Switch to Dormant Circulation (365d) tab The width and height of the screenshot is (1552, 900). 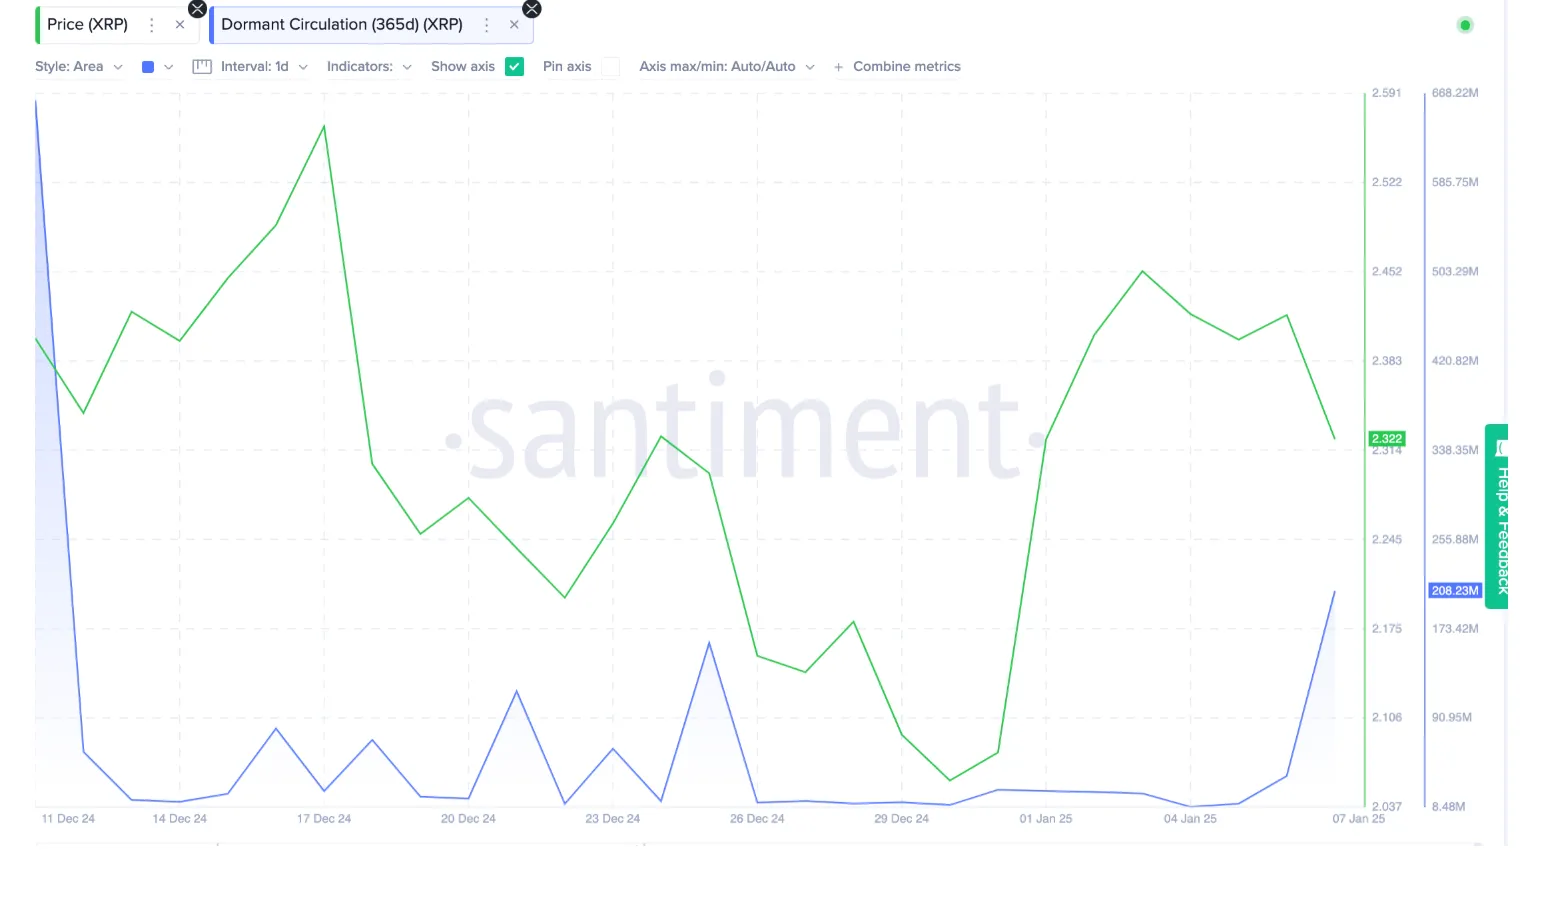340,24
